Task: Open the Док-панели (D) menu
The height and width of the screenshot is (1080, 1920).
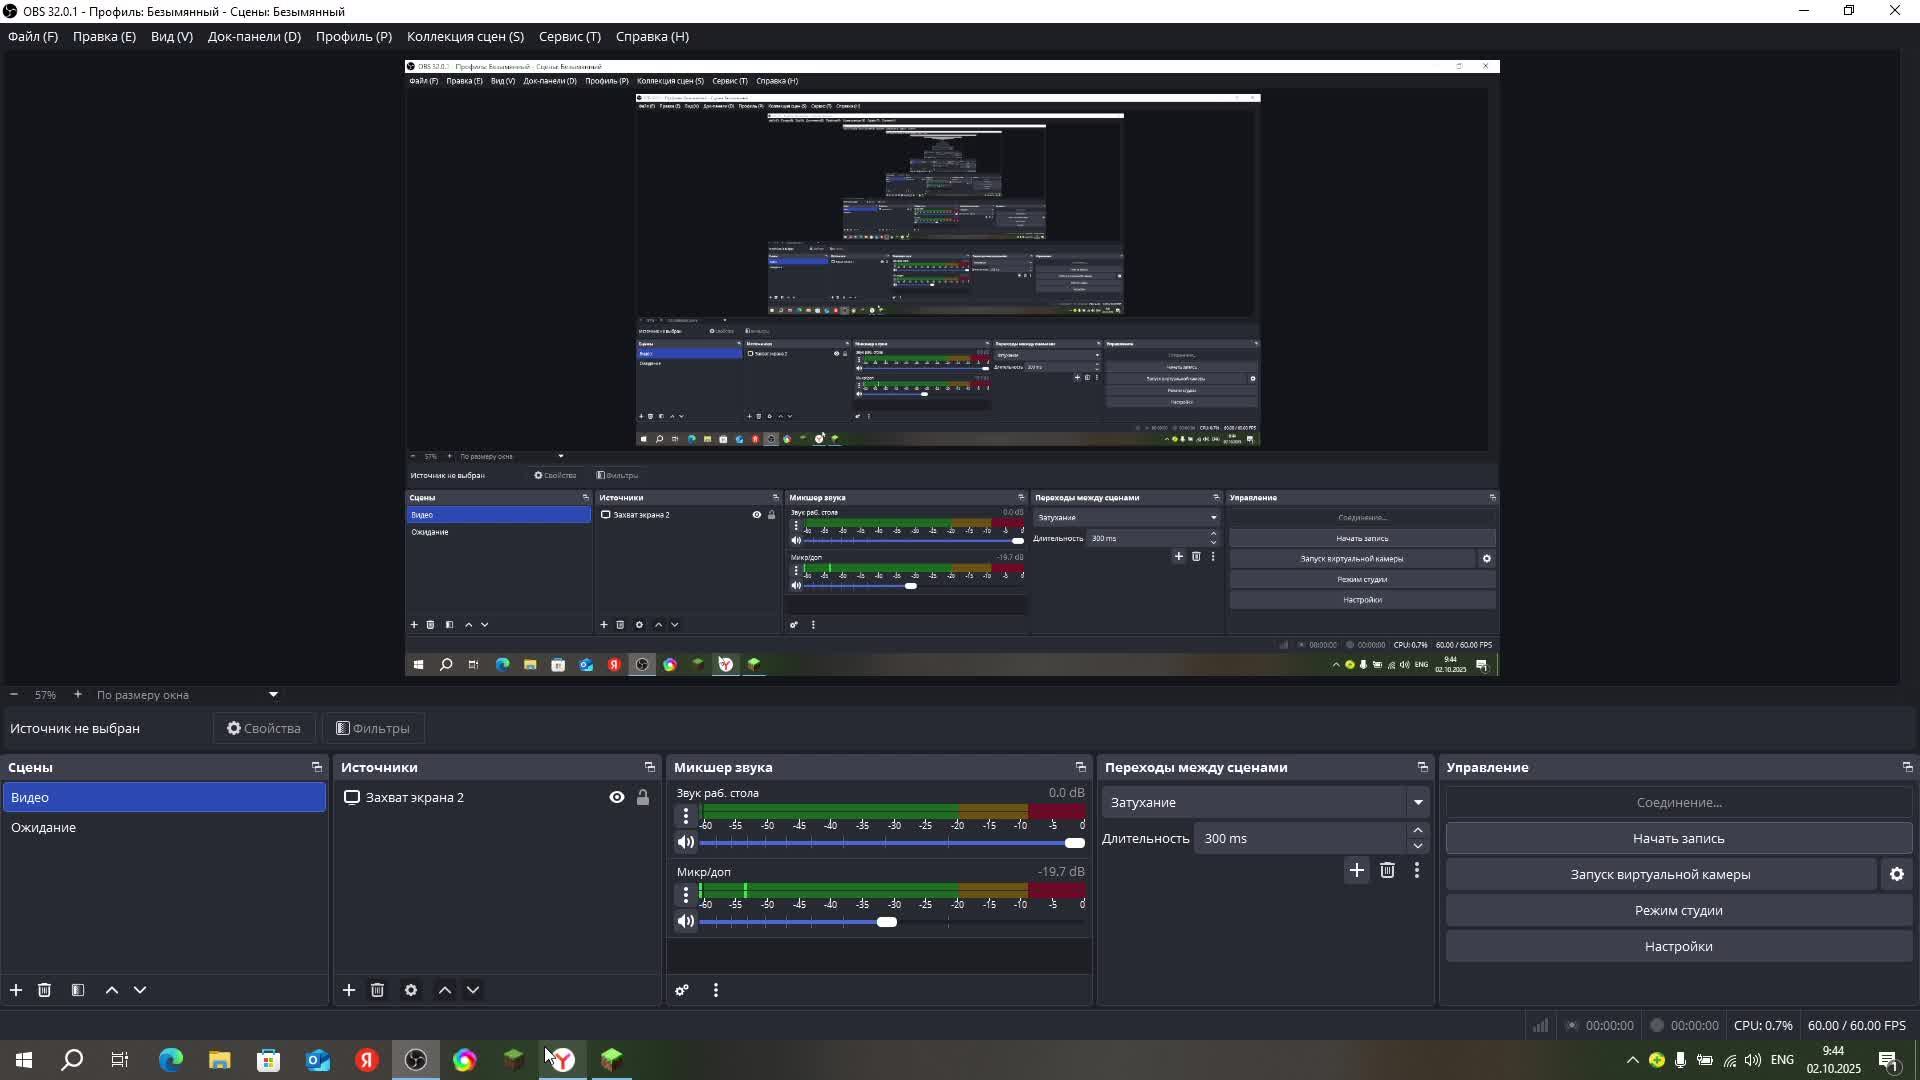Action: [254, 36]
